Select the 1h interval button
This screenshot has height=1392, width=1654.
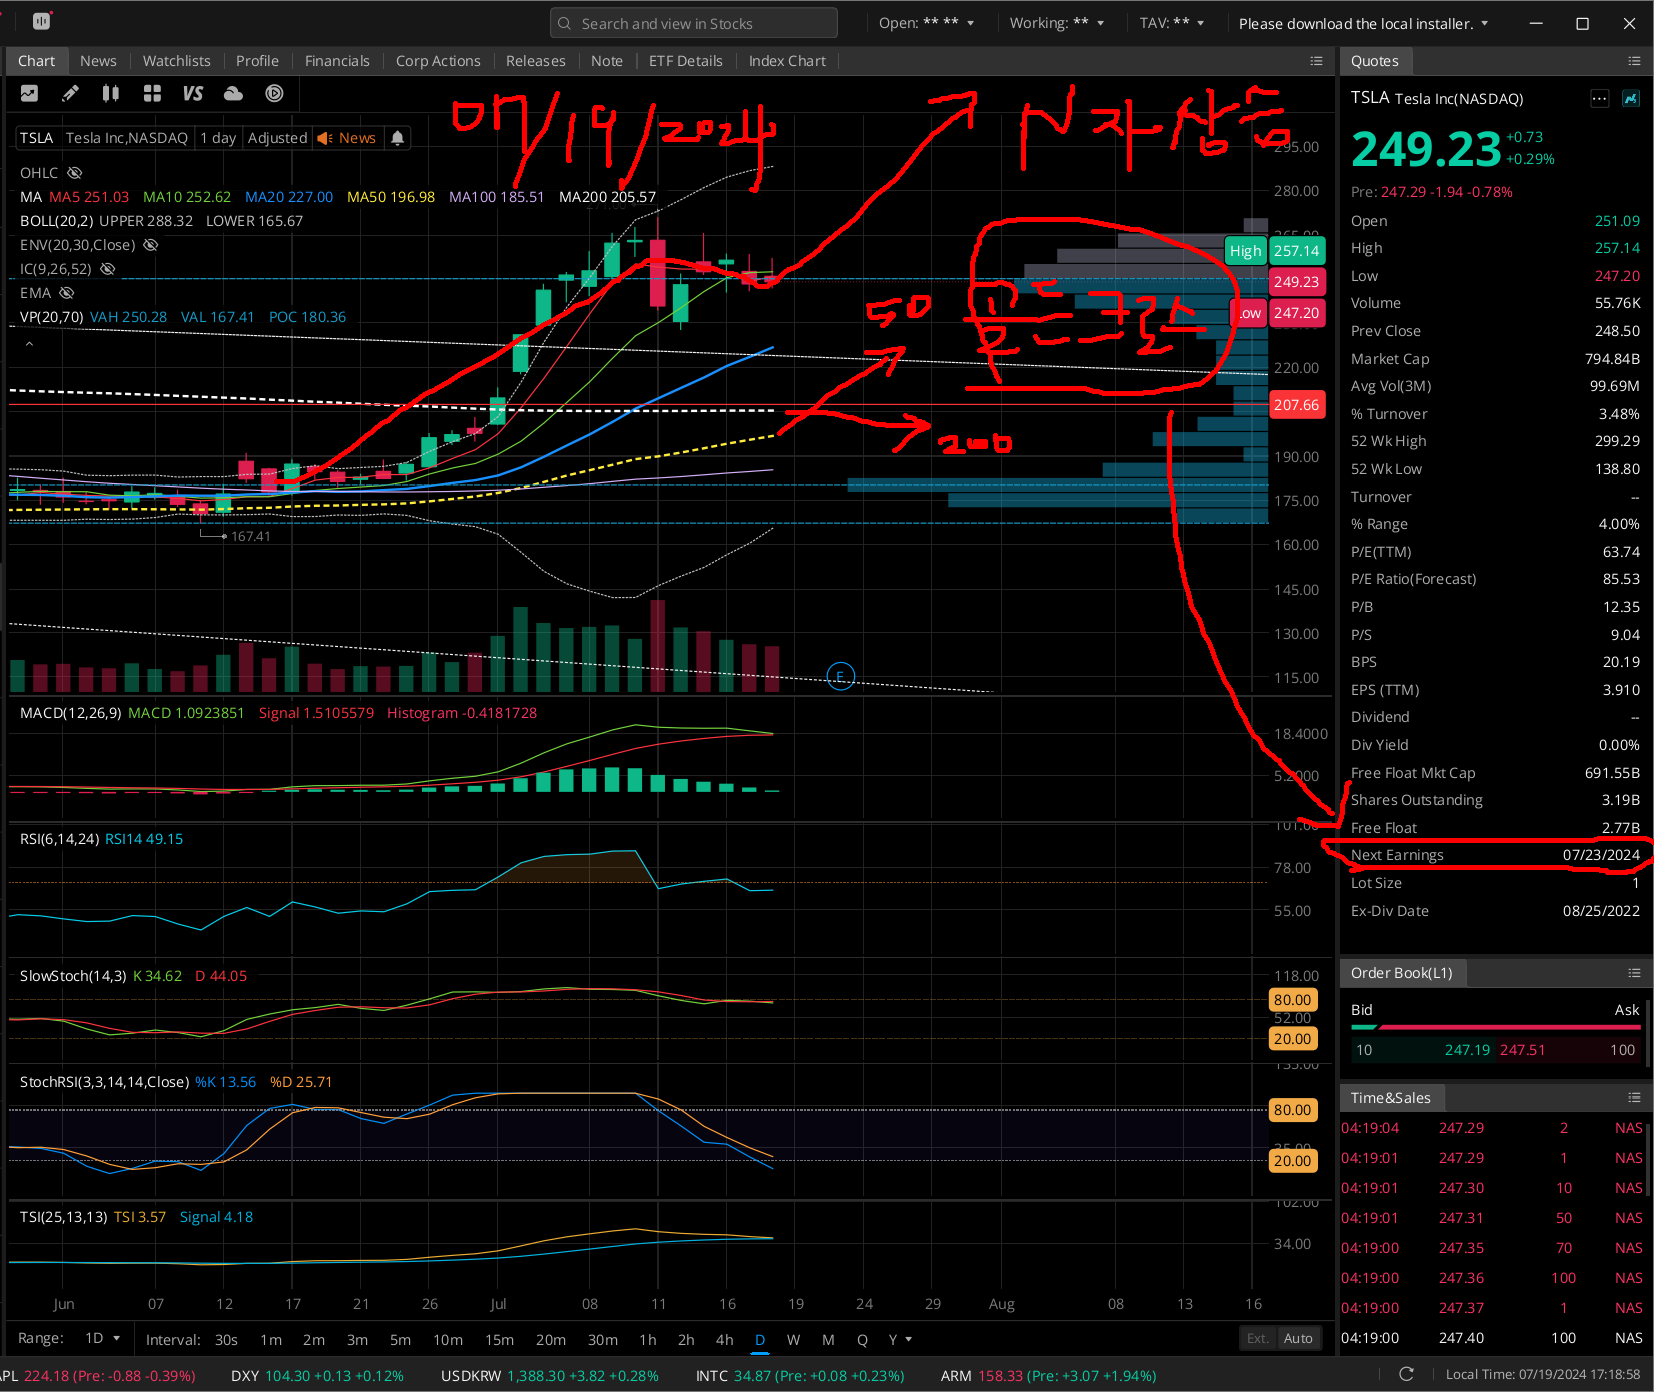coord(648,1340)
